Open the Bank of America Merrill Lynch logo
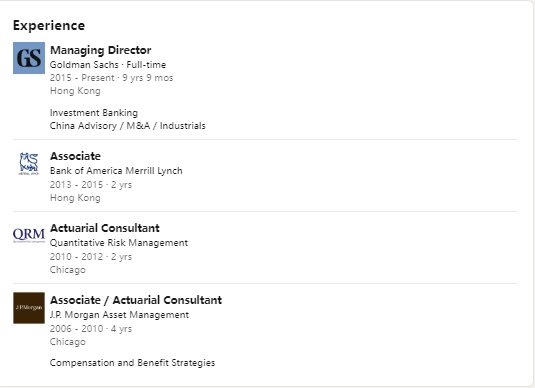This screenshot has width=535, height=388. click(29, 164)
